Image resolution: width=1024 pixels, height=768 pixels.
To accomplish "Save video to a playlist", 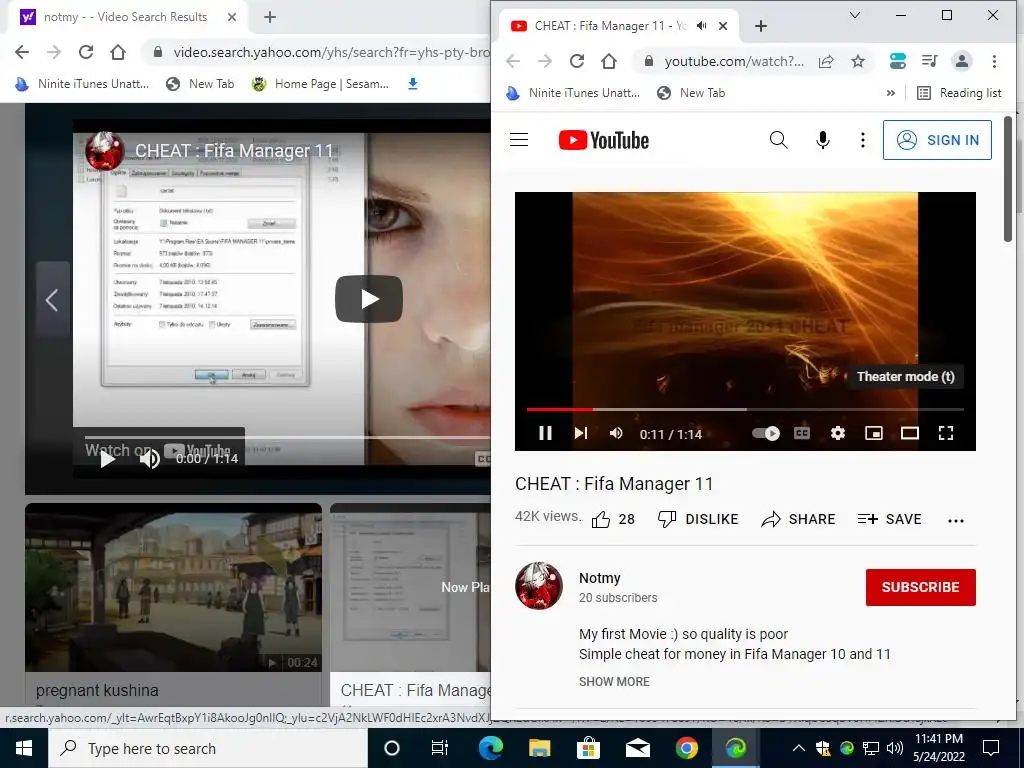I will (889, 519).
